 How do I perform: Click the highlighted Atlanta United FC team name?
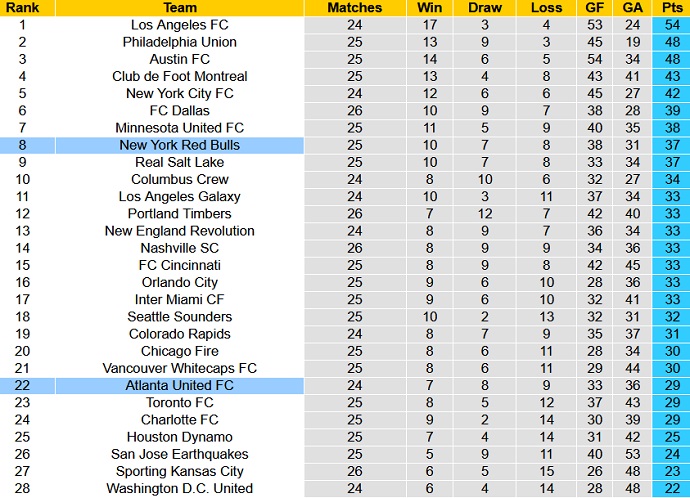click(x=180, y=385)
